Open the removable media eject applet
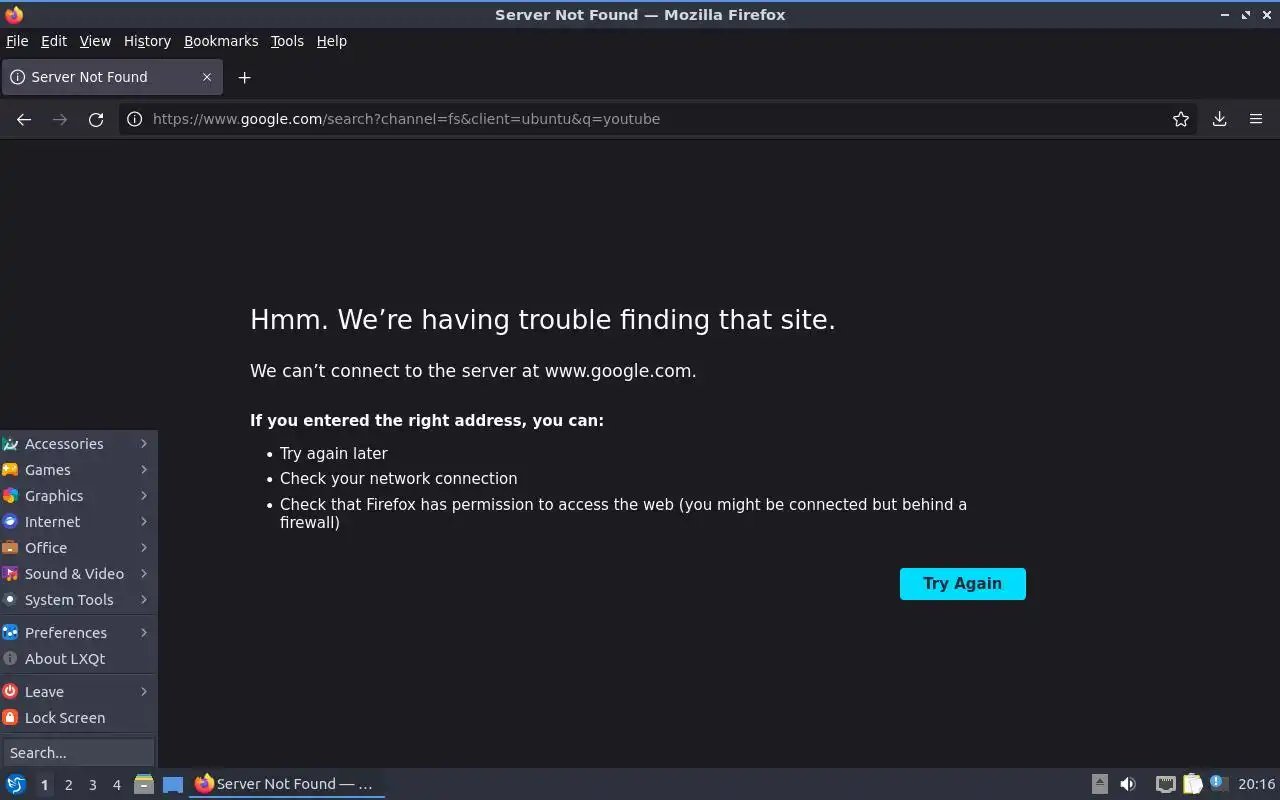The width and height of the screenshot is (1280, 800). click(1100, 784)
